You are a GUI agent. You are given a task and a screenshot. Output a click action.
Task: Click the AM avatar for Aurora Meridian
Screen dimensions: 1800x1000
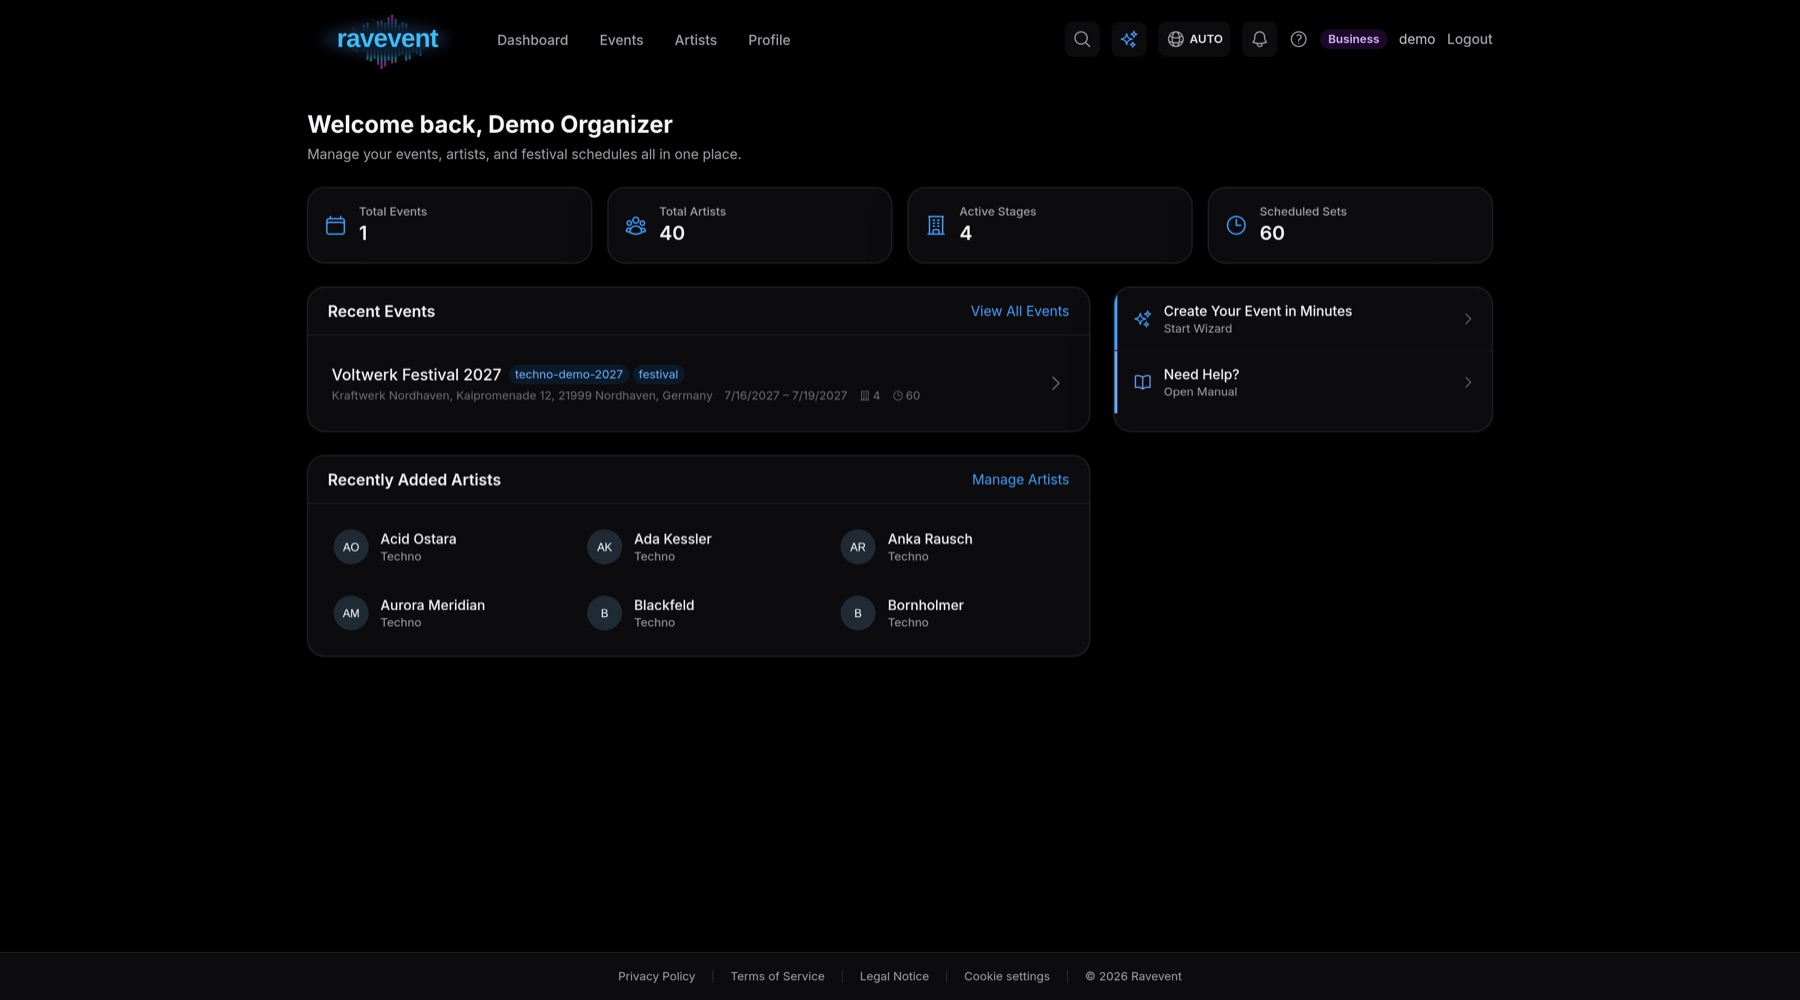click(x=351, y=613)
